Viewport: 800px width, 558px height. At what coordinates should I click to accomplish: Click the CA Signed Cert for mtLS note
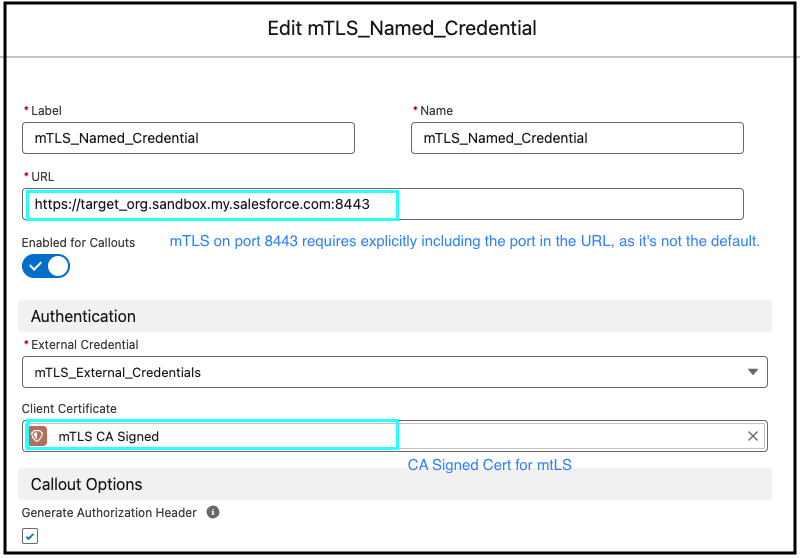click(x=489, y=465)
